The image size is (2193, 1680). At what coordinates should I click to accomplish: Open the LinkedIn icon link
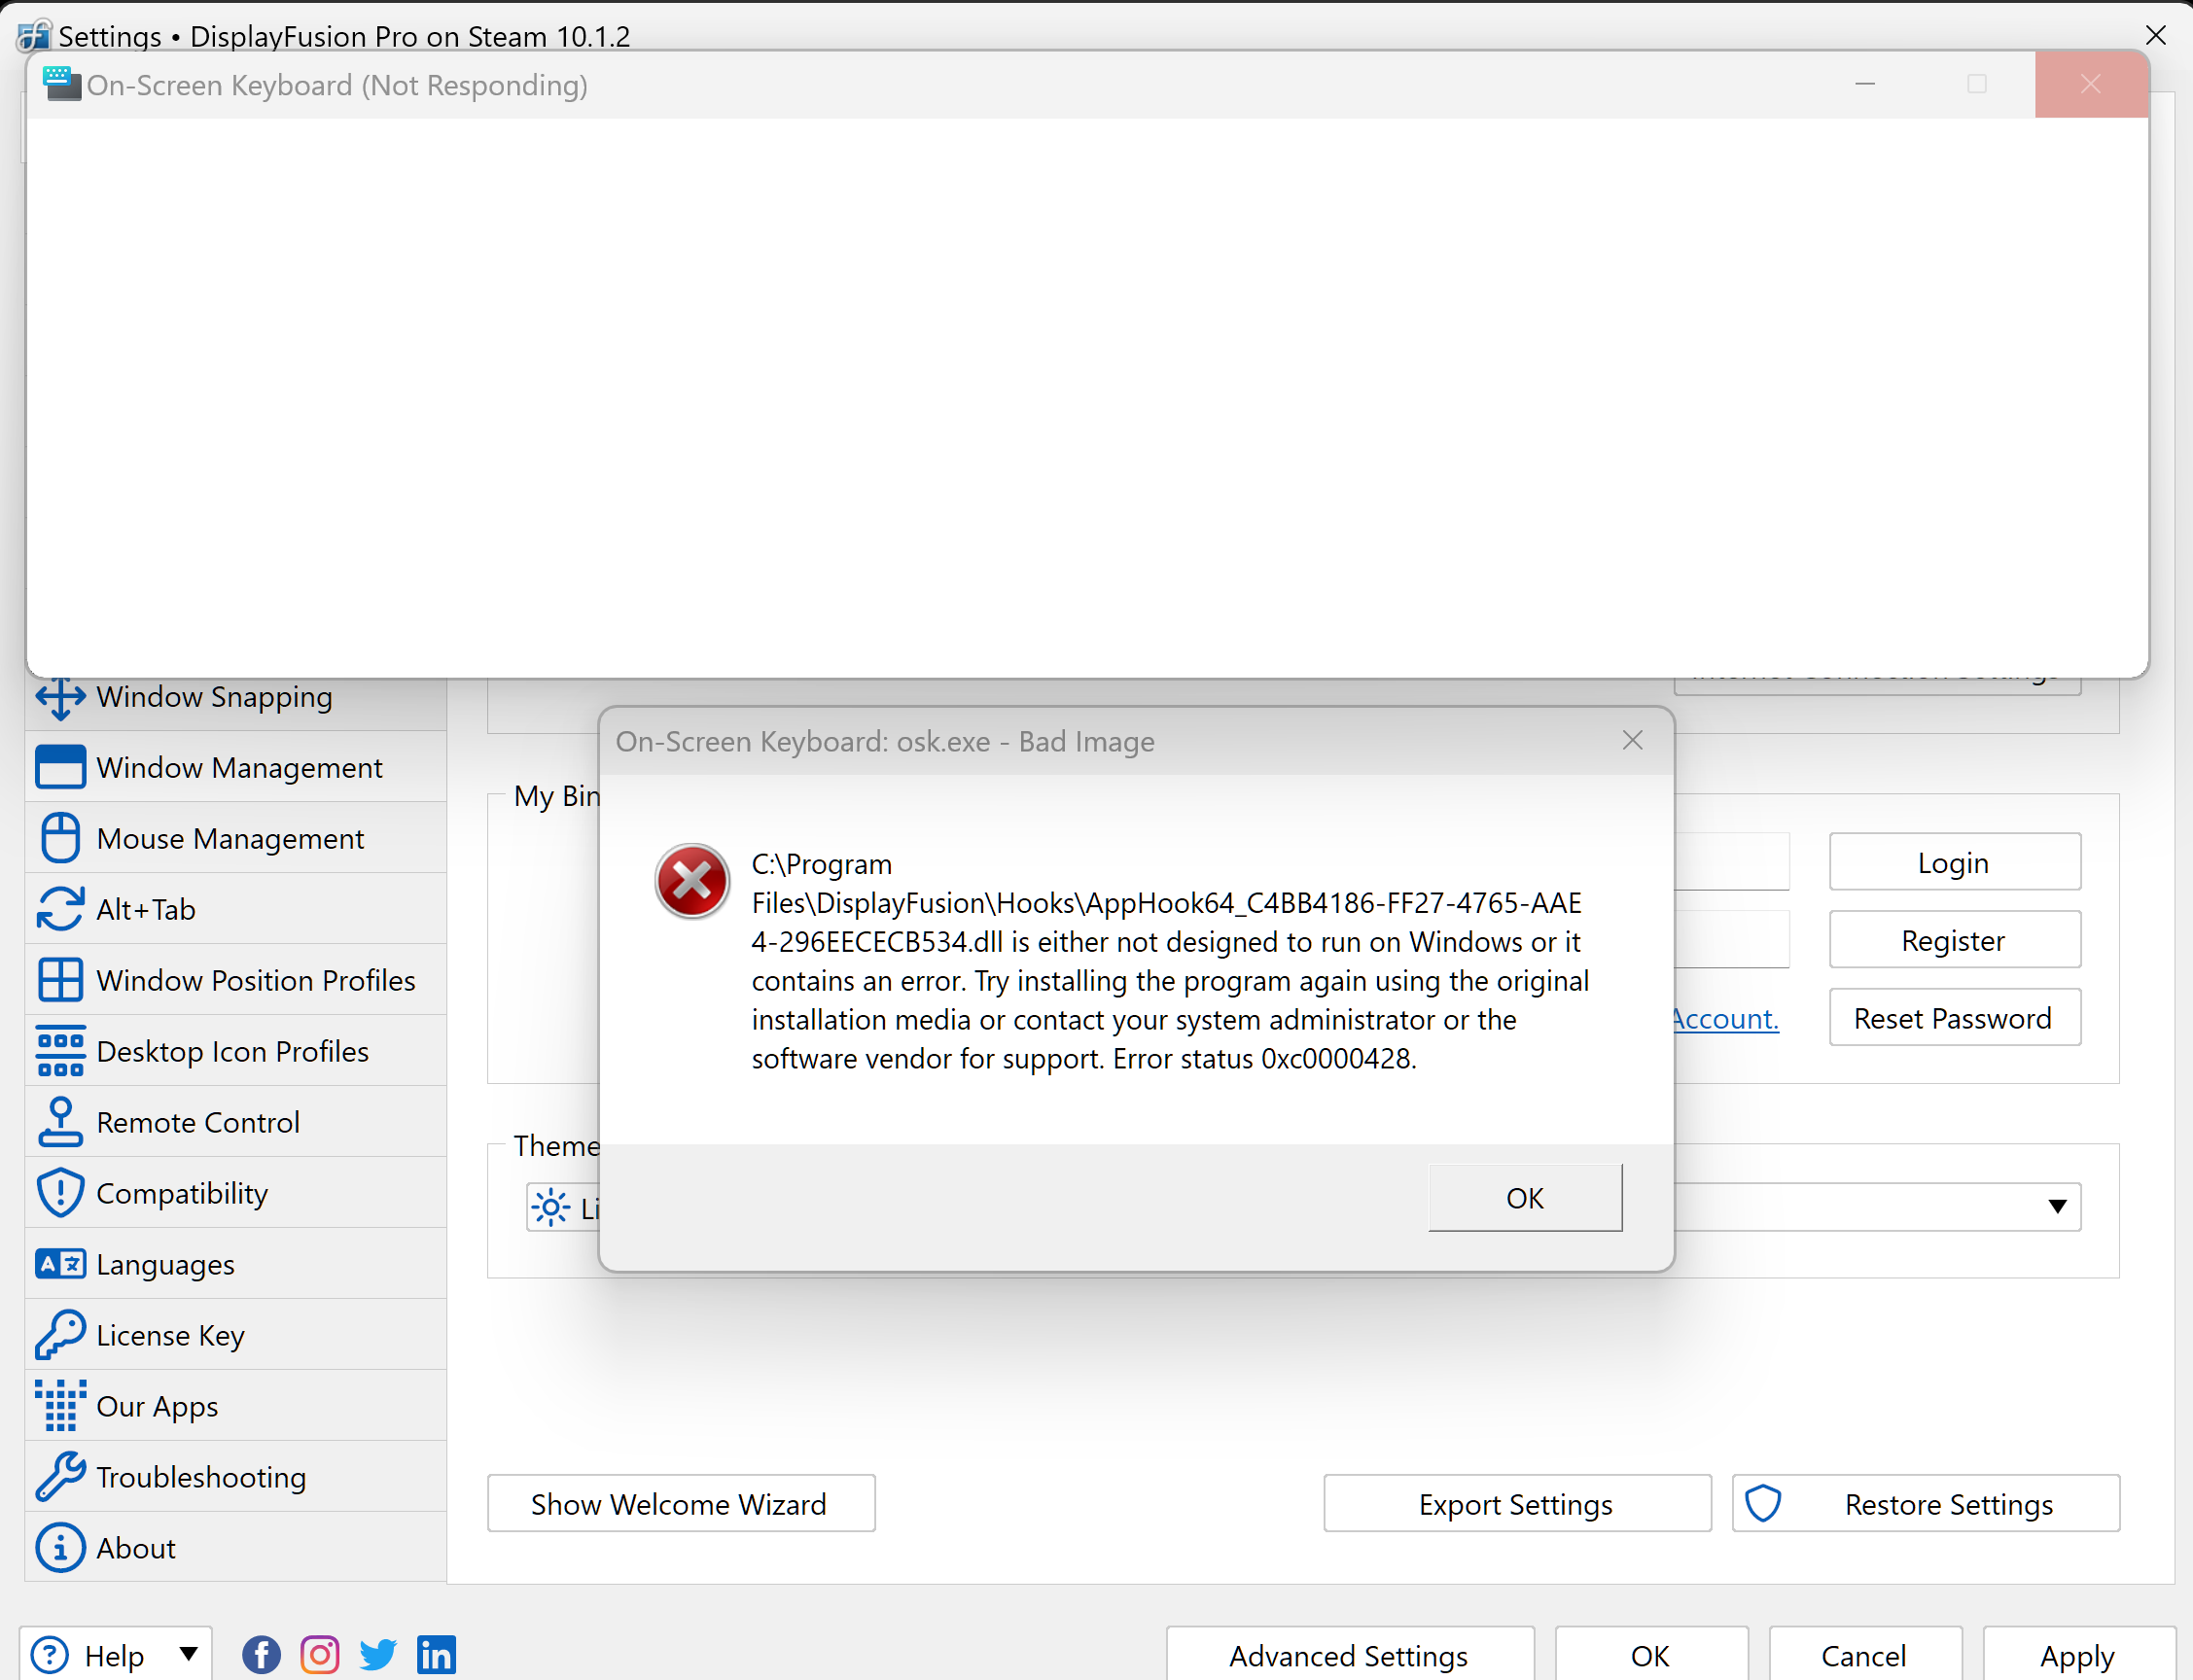click(436, 1655)
